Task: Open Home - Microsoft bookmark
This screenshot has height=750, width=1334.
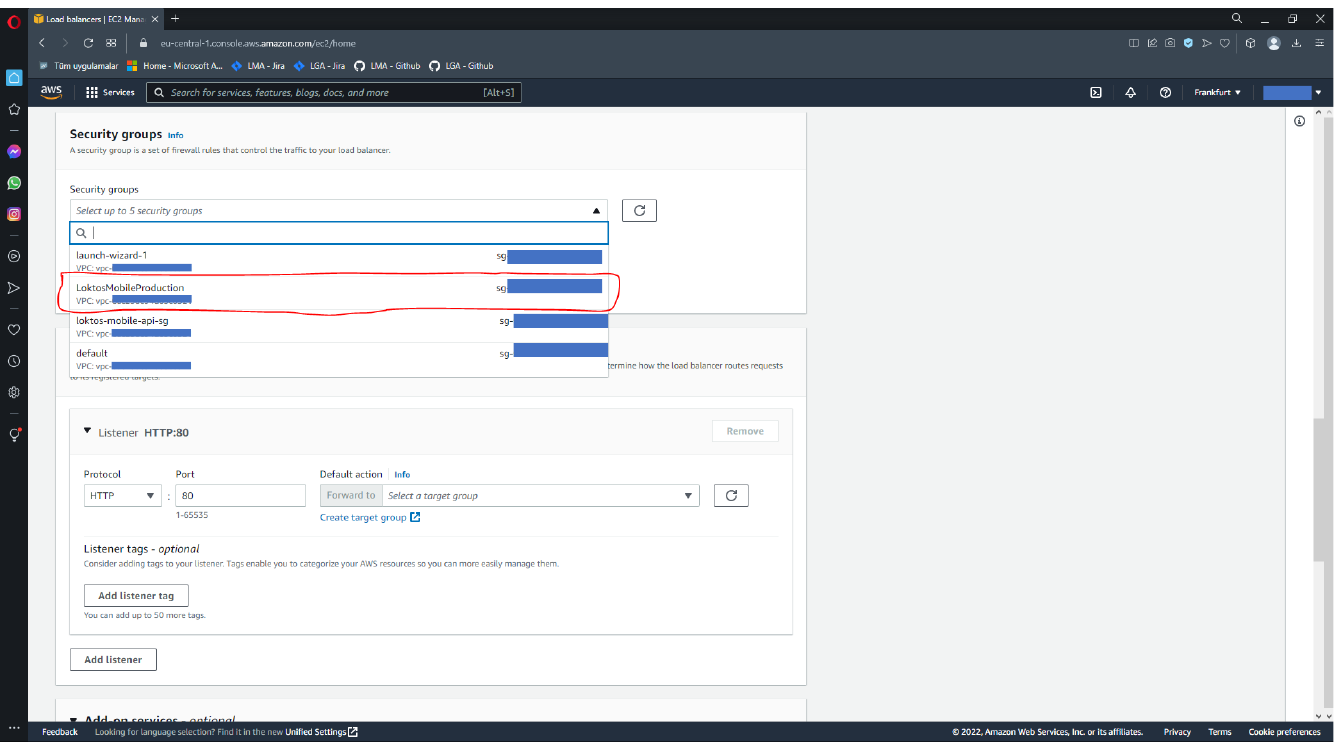Action: [174, 66]
